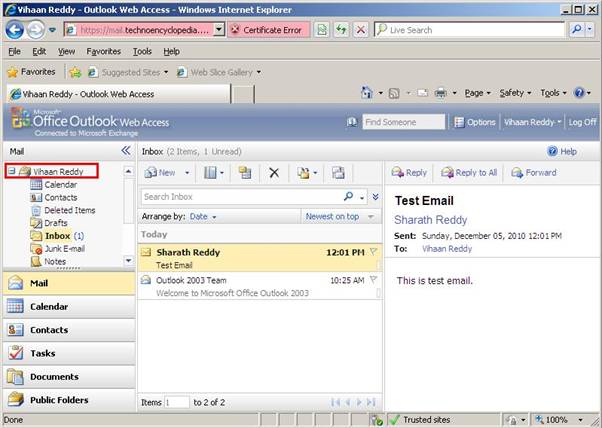Open the Arrange by Date dropdown
The width and height of the screenshot is (602, 428).
[x=203, y=216]
